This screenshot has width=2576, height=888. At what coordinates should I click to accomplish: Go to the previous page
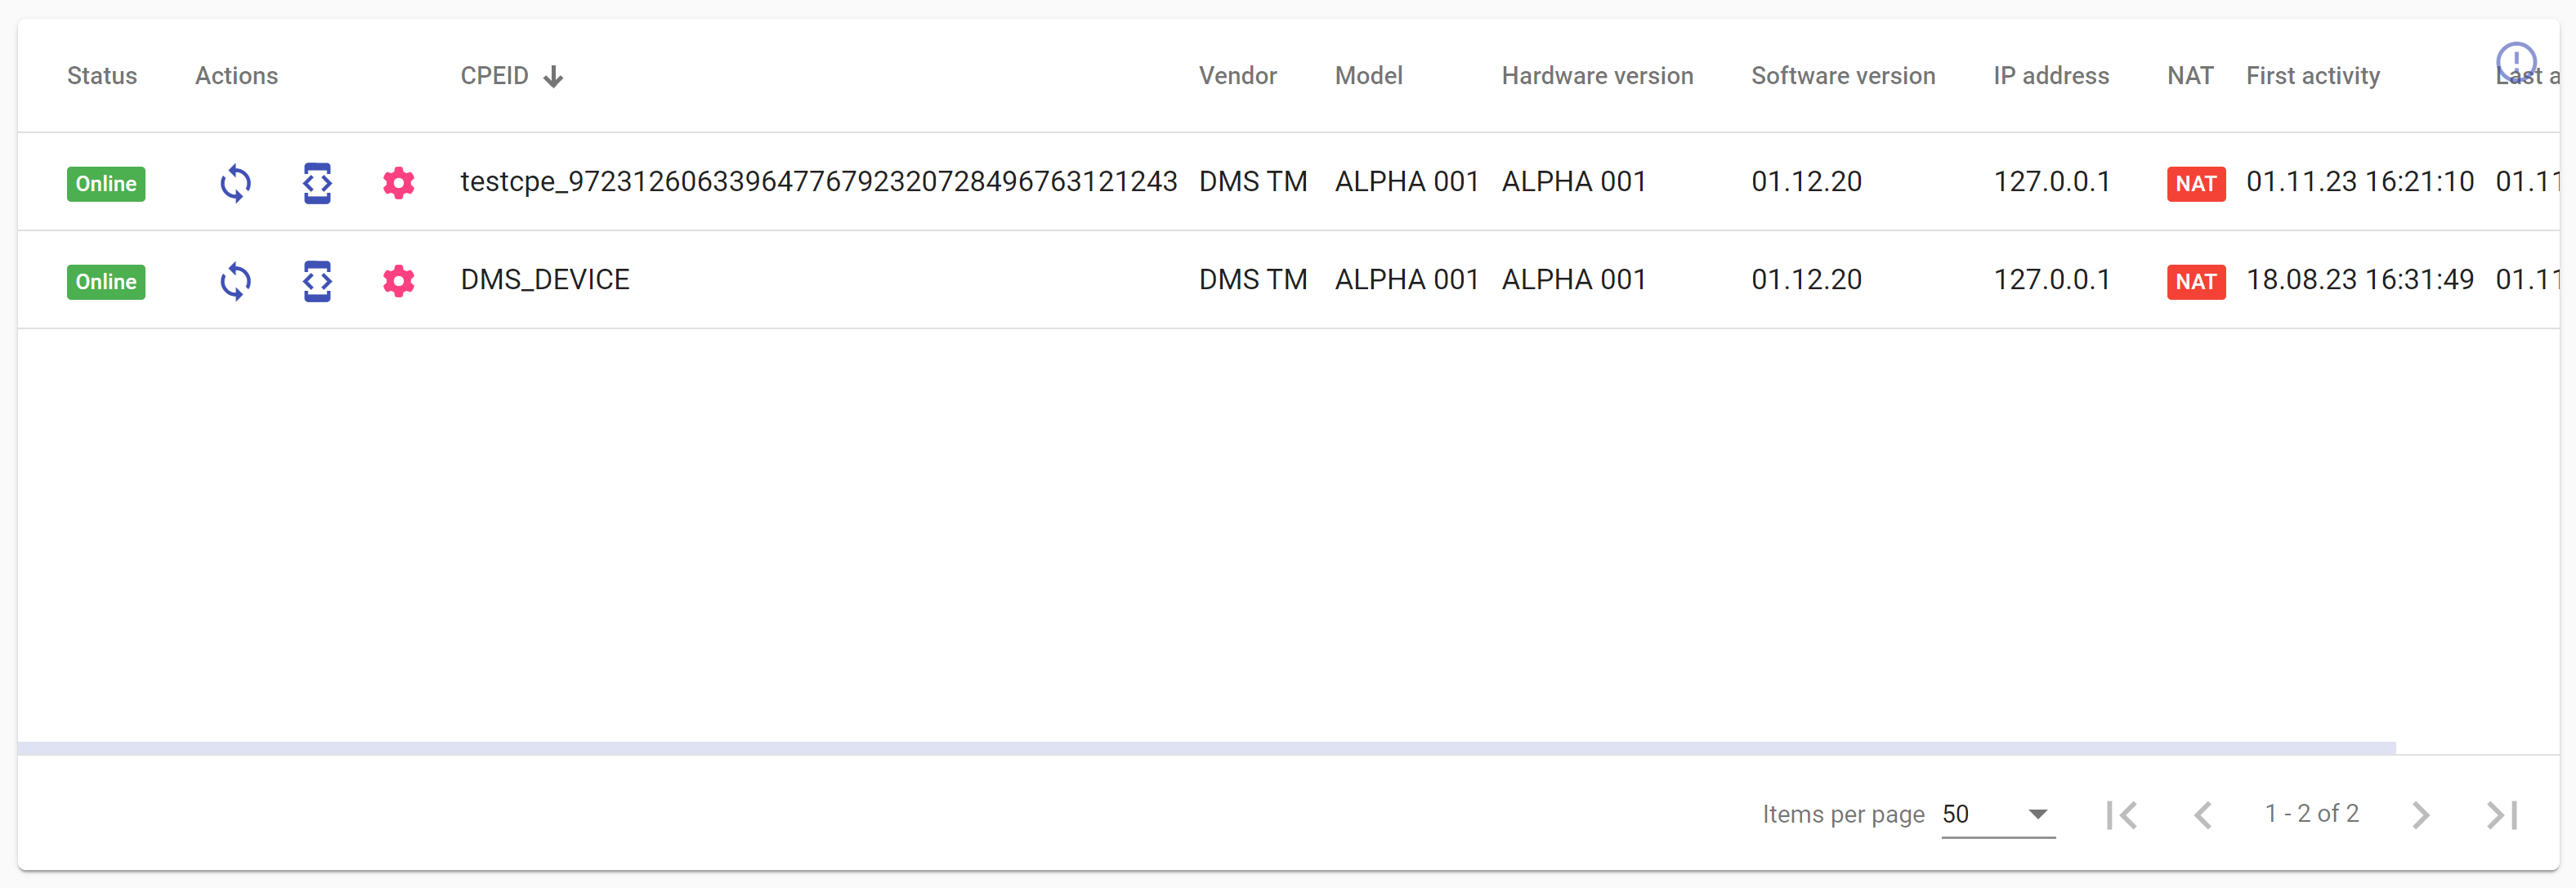point(2202,815)
